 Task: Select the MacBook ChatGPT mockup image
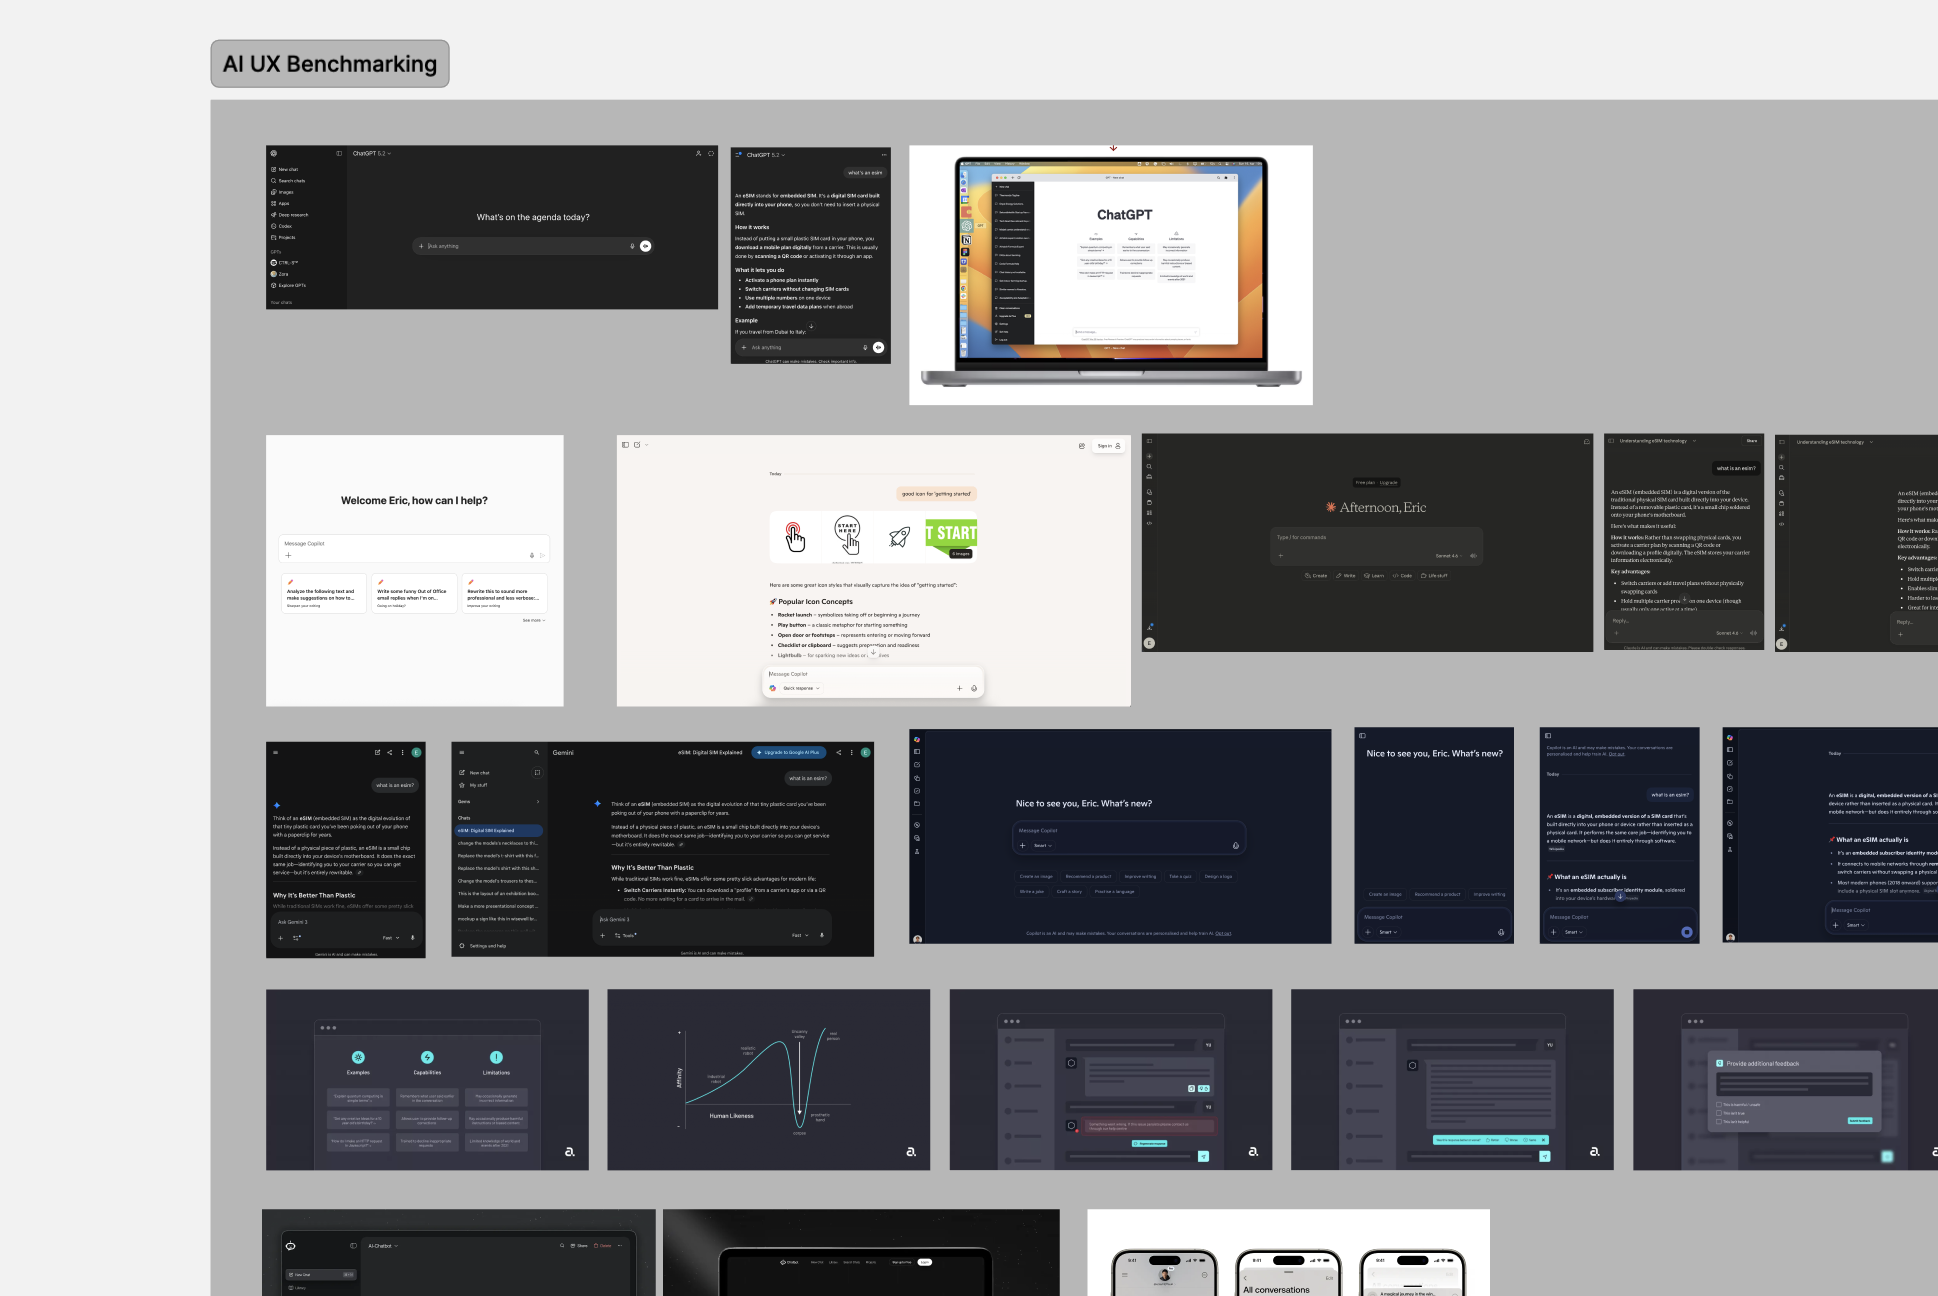point(1110,275)
